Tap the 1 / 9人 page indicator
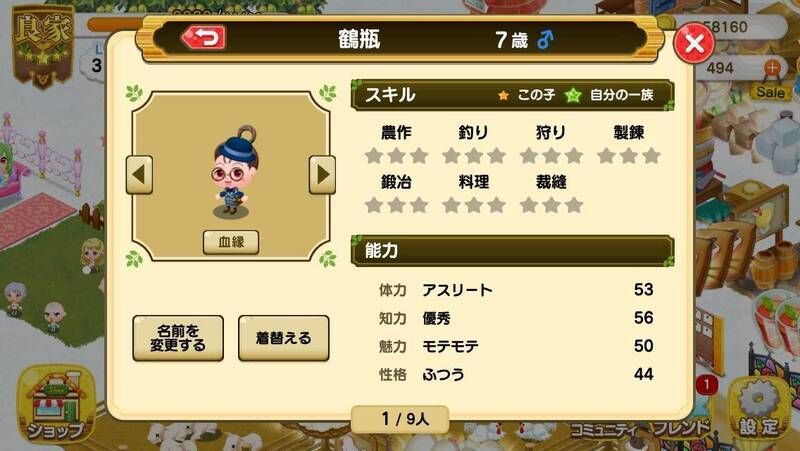The height and width of the screenshot is (451, 800). tap(401, 419)
